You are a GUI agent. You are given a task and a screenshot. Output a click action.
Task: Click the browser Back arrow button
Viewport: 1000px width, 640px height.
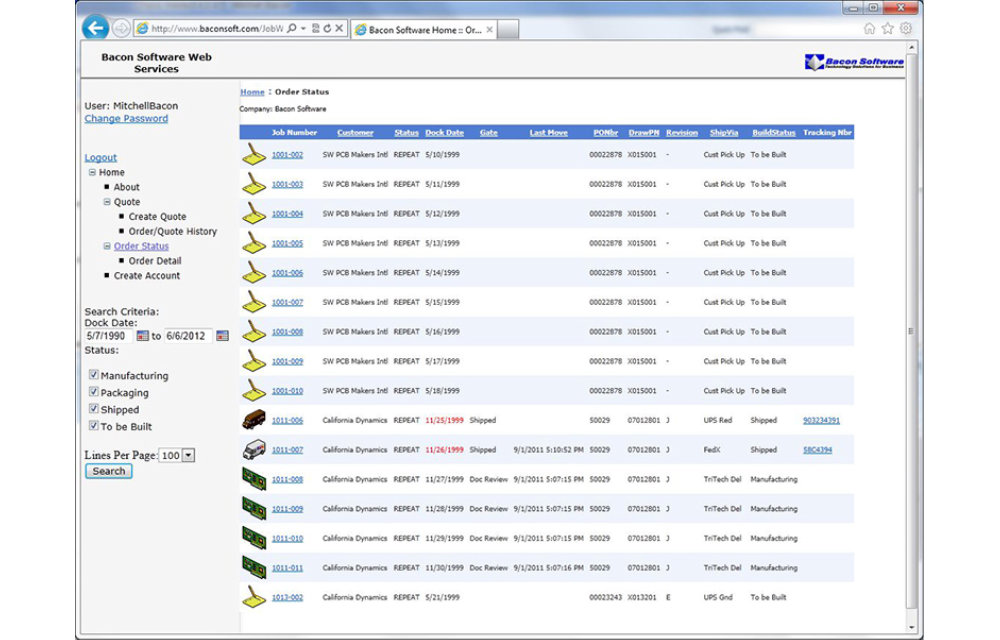click(95, 28)
